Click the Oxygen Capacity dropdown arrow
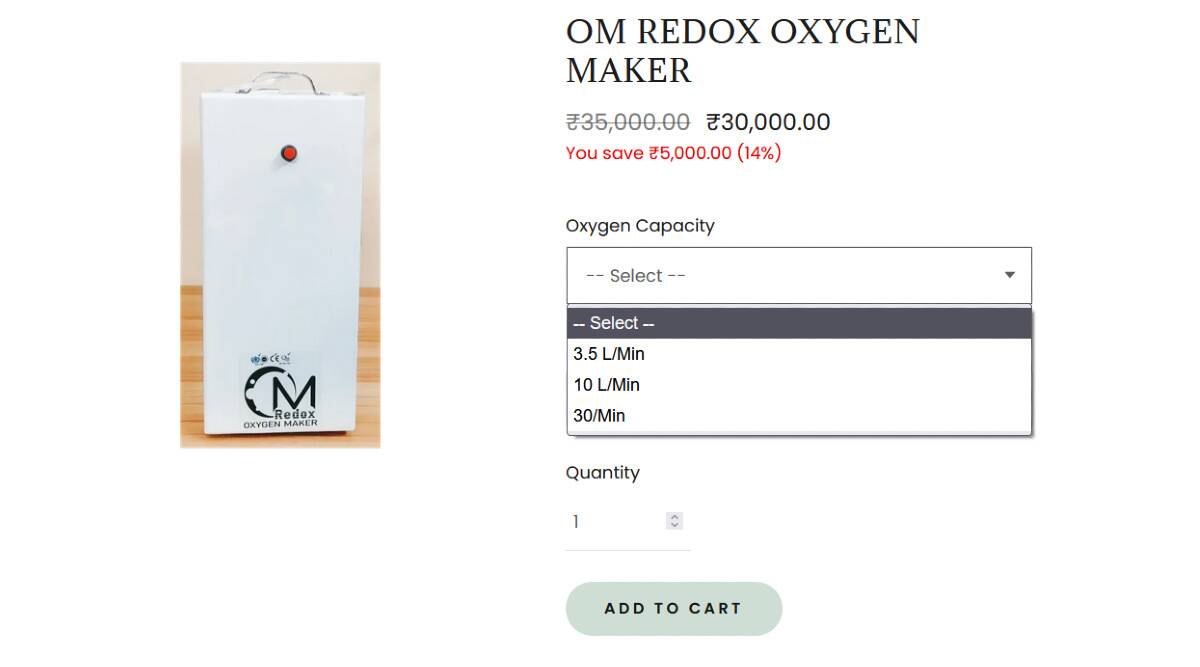The height and width of the screenshot is (667, 1200). [1009, 275]
